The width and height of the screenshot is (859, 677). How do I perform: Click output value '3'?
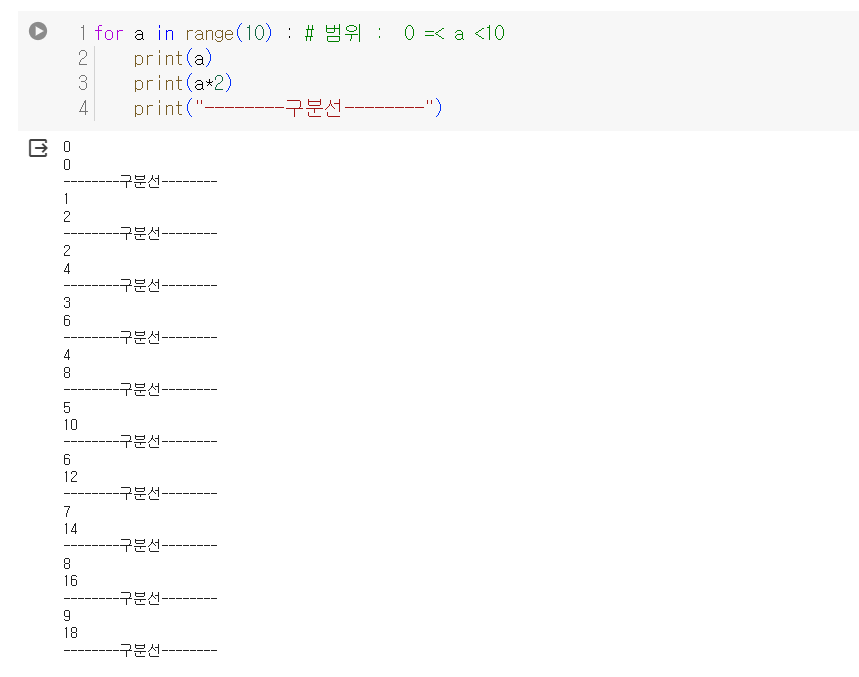point(67,303)
